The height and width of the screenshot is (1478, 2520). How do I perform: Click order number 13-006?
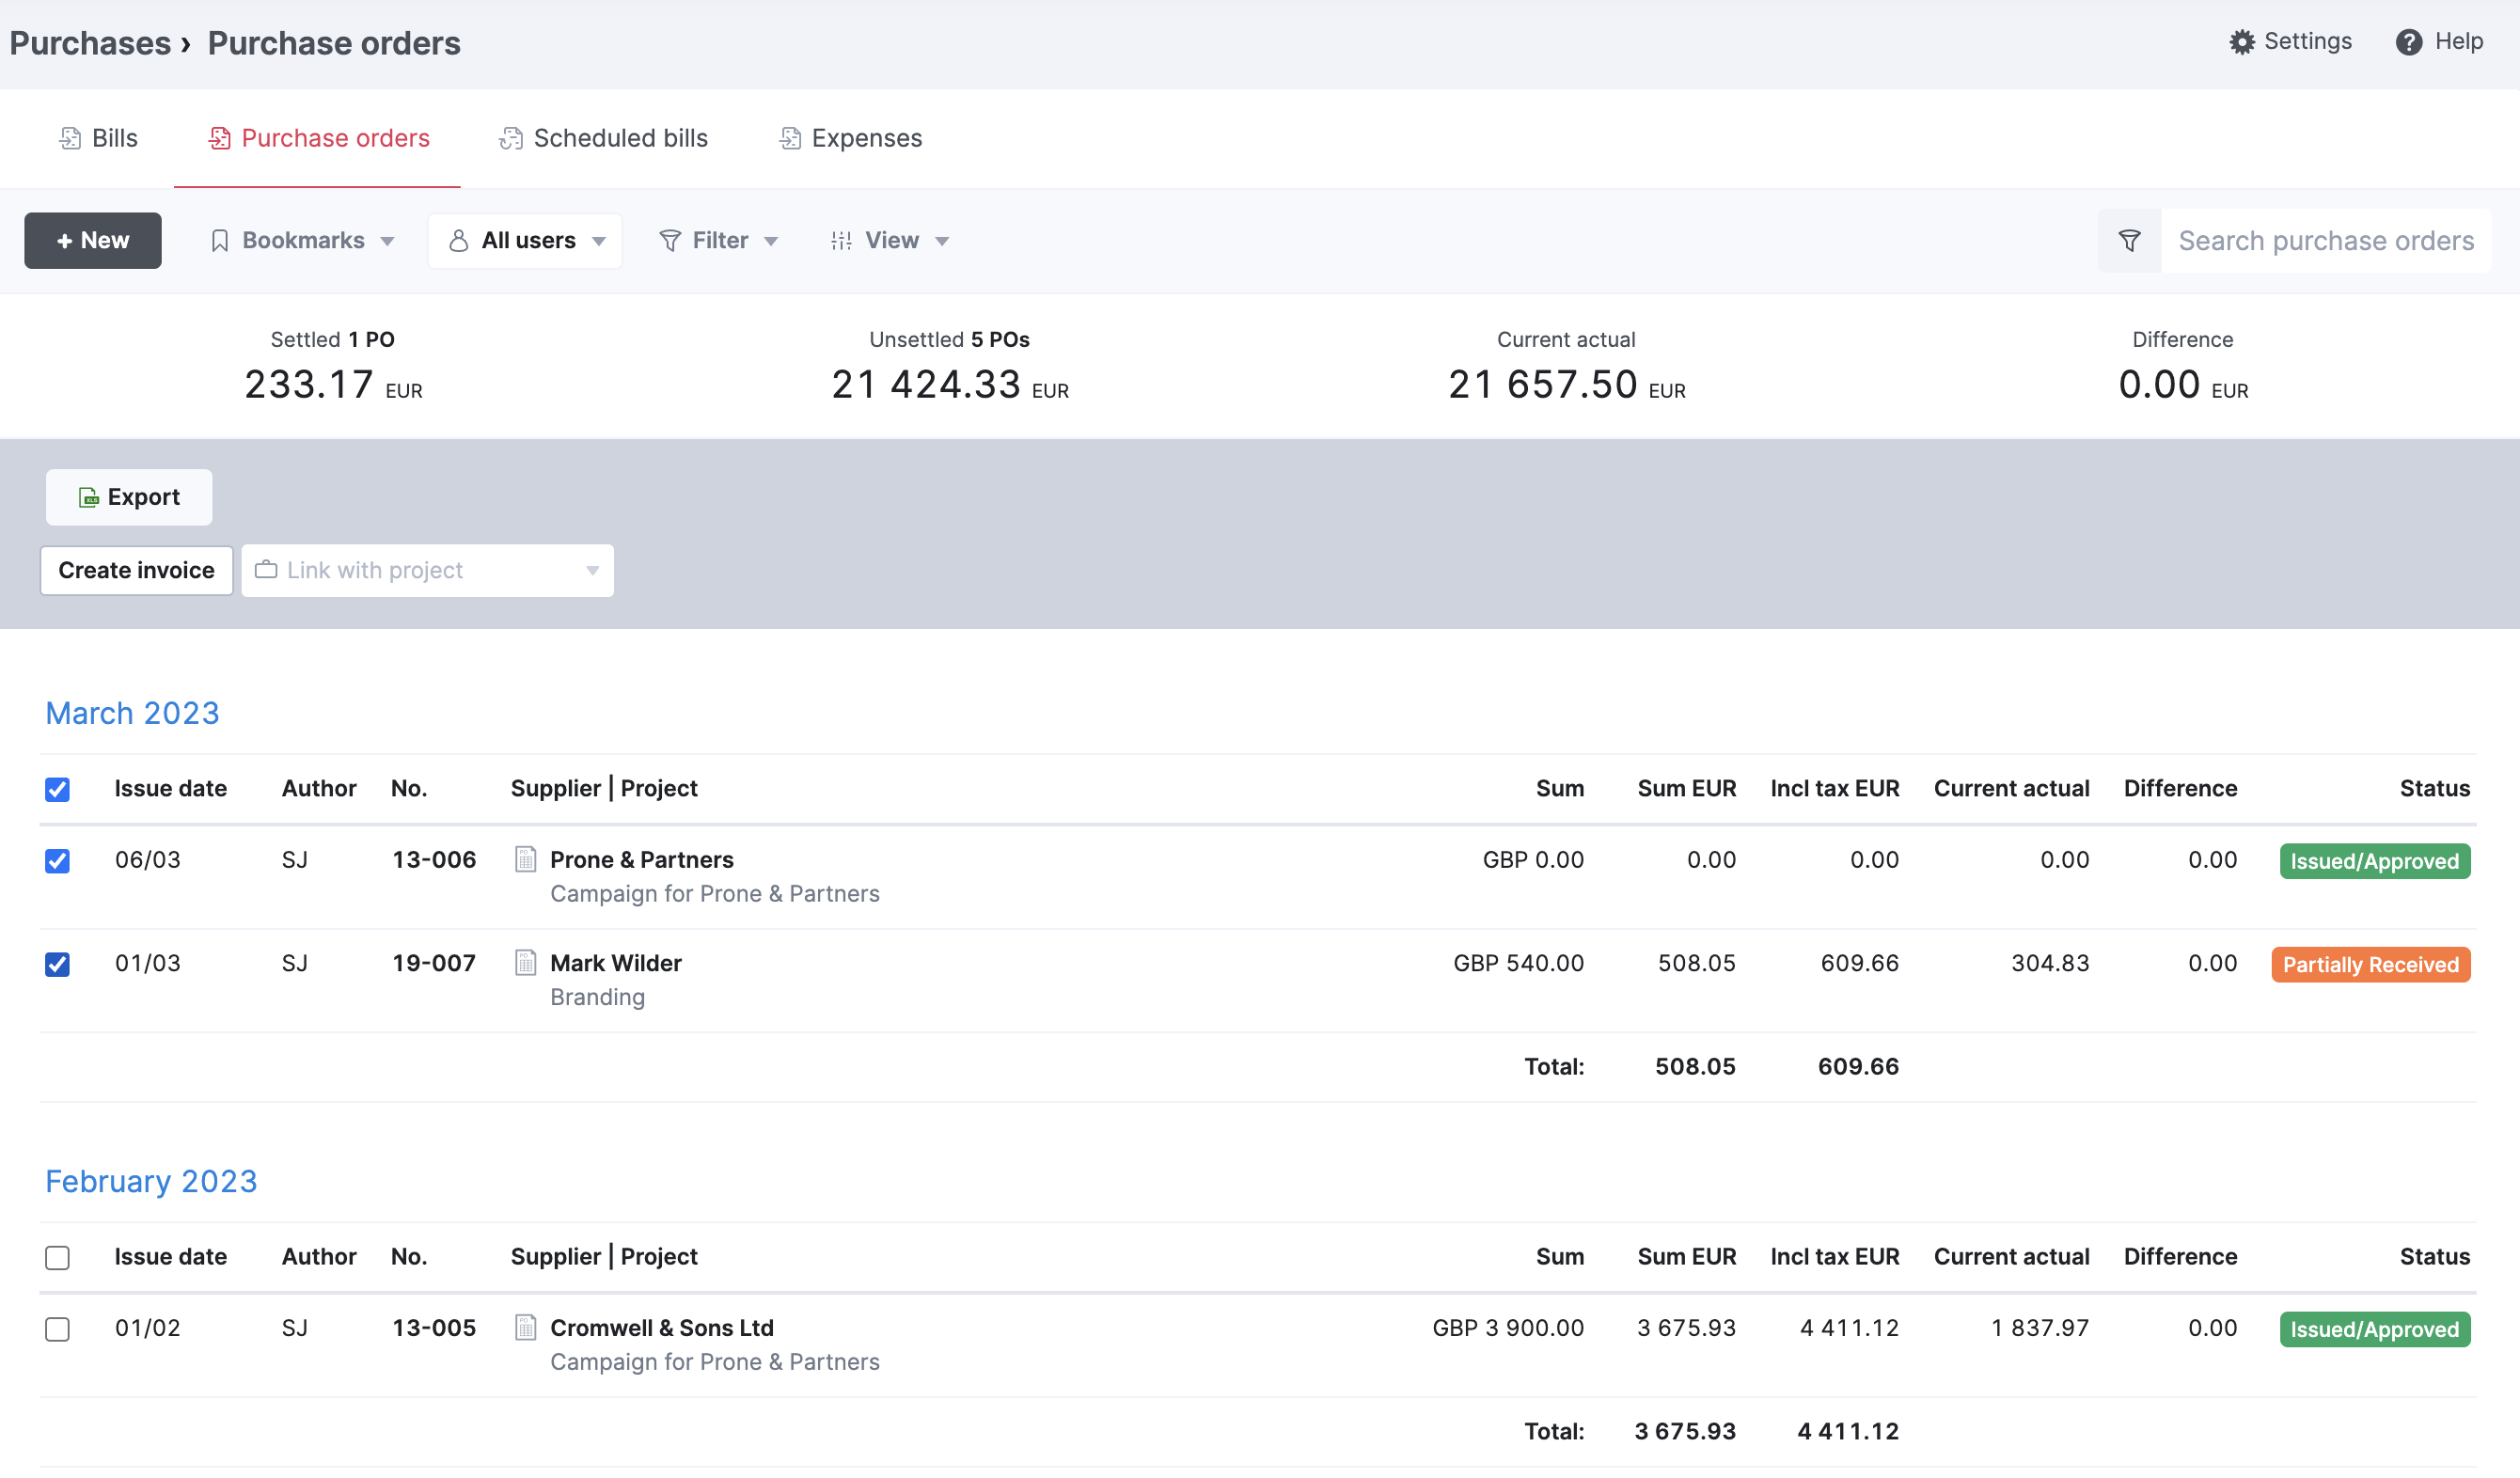coord(434,859)
